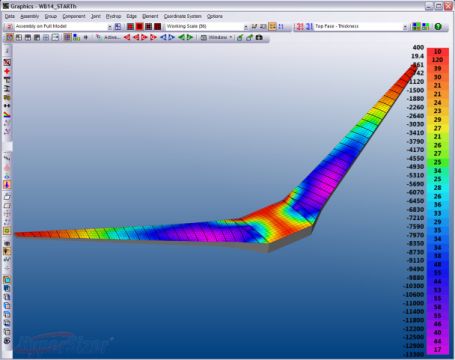Screen dimensions: 455x360
Task: Toggle the highlighted purple grid icon
Action: click(67, 37)
